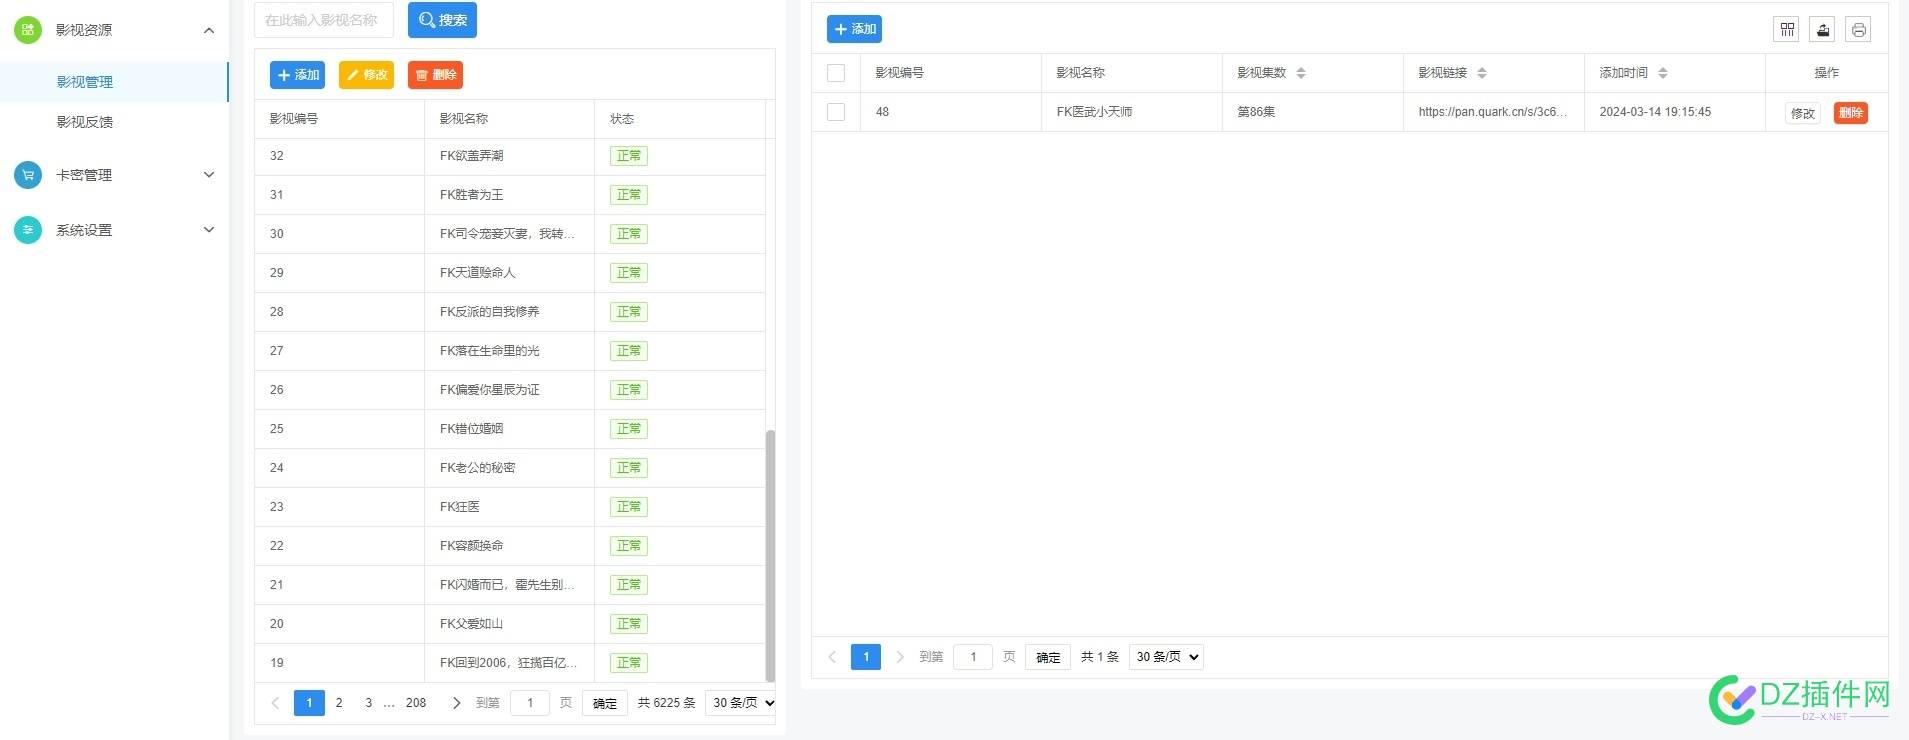The height and width of the screenshot is (740, 1909).
Task: Select page 1 in right pagination
Action: pos(866,657)
